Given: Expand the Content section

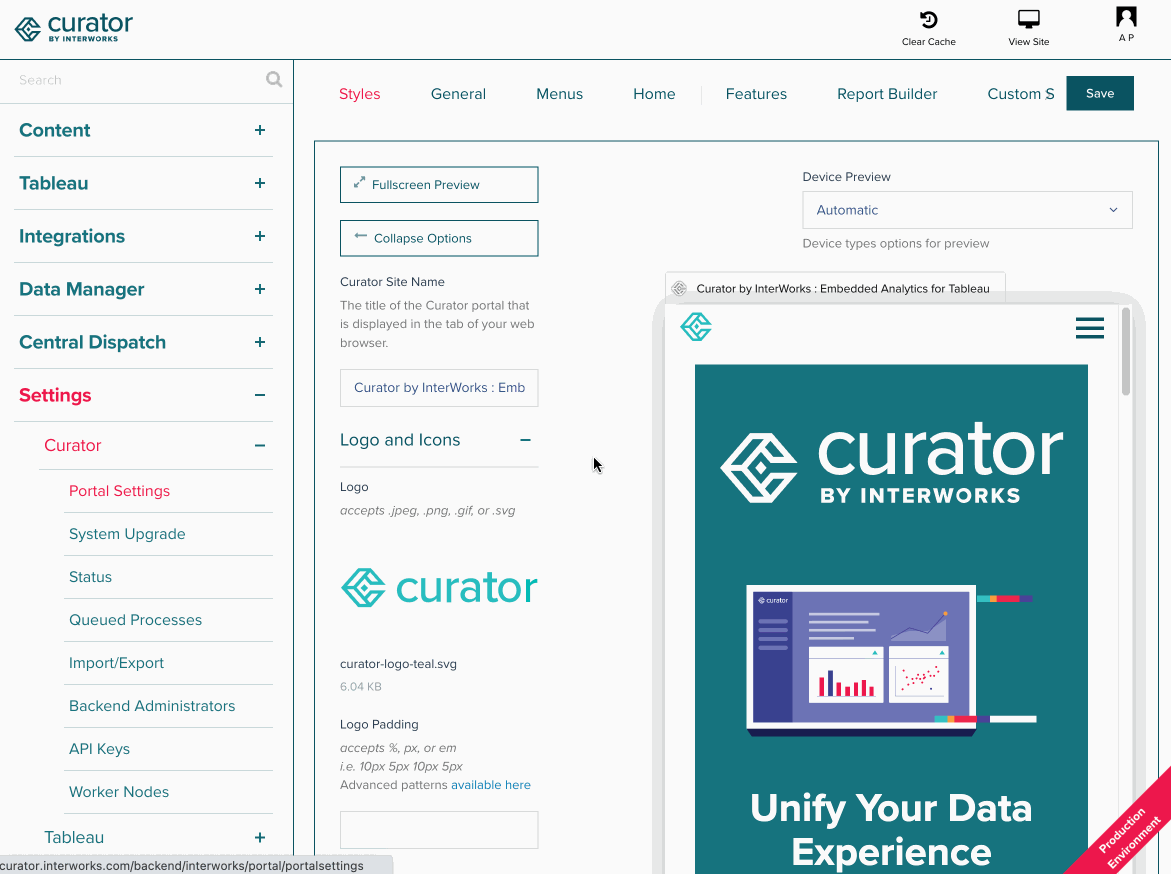Looking at the screenshot, I should pyautogui.click(x=259, y=130).
